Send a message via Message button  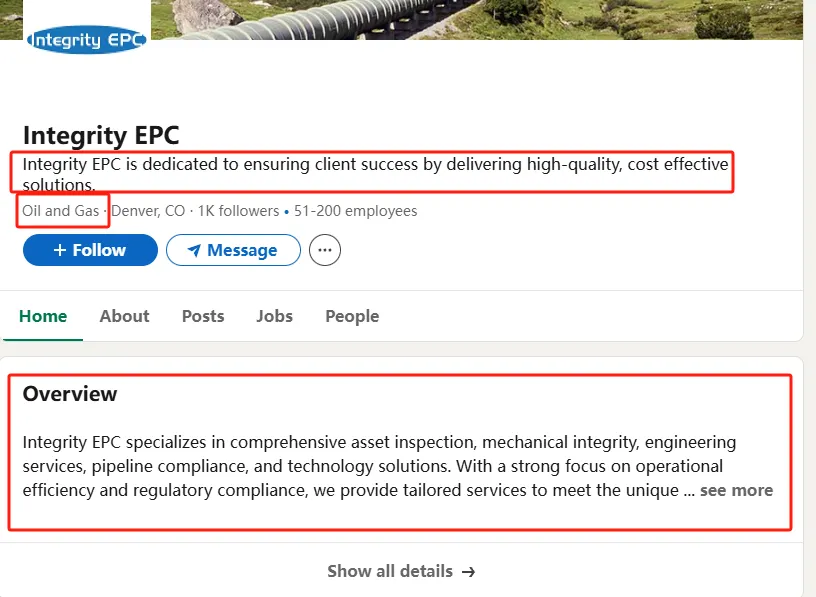[233, 250]
